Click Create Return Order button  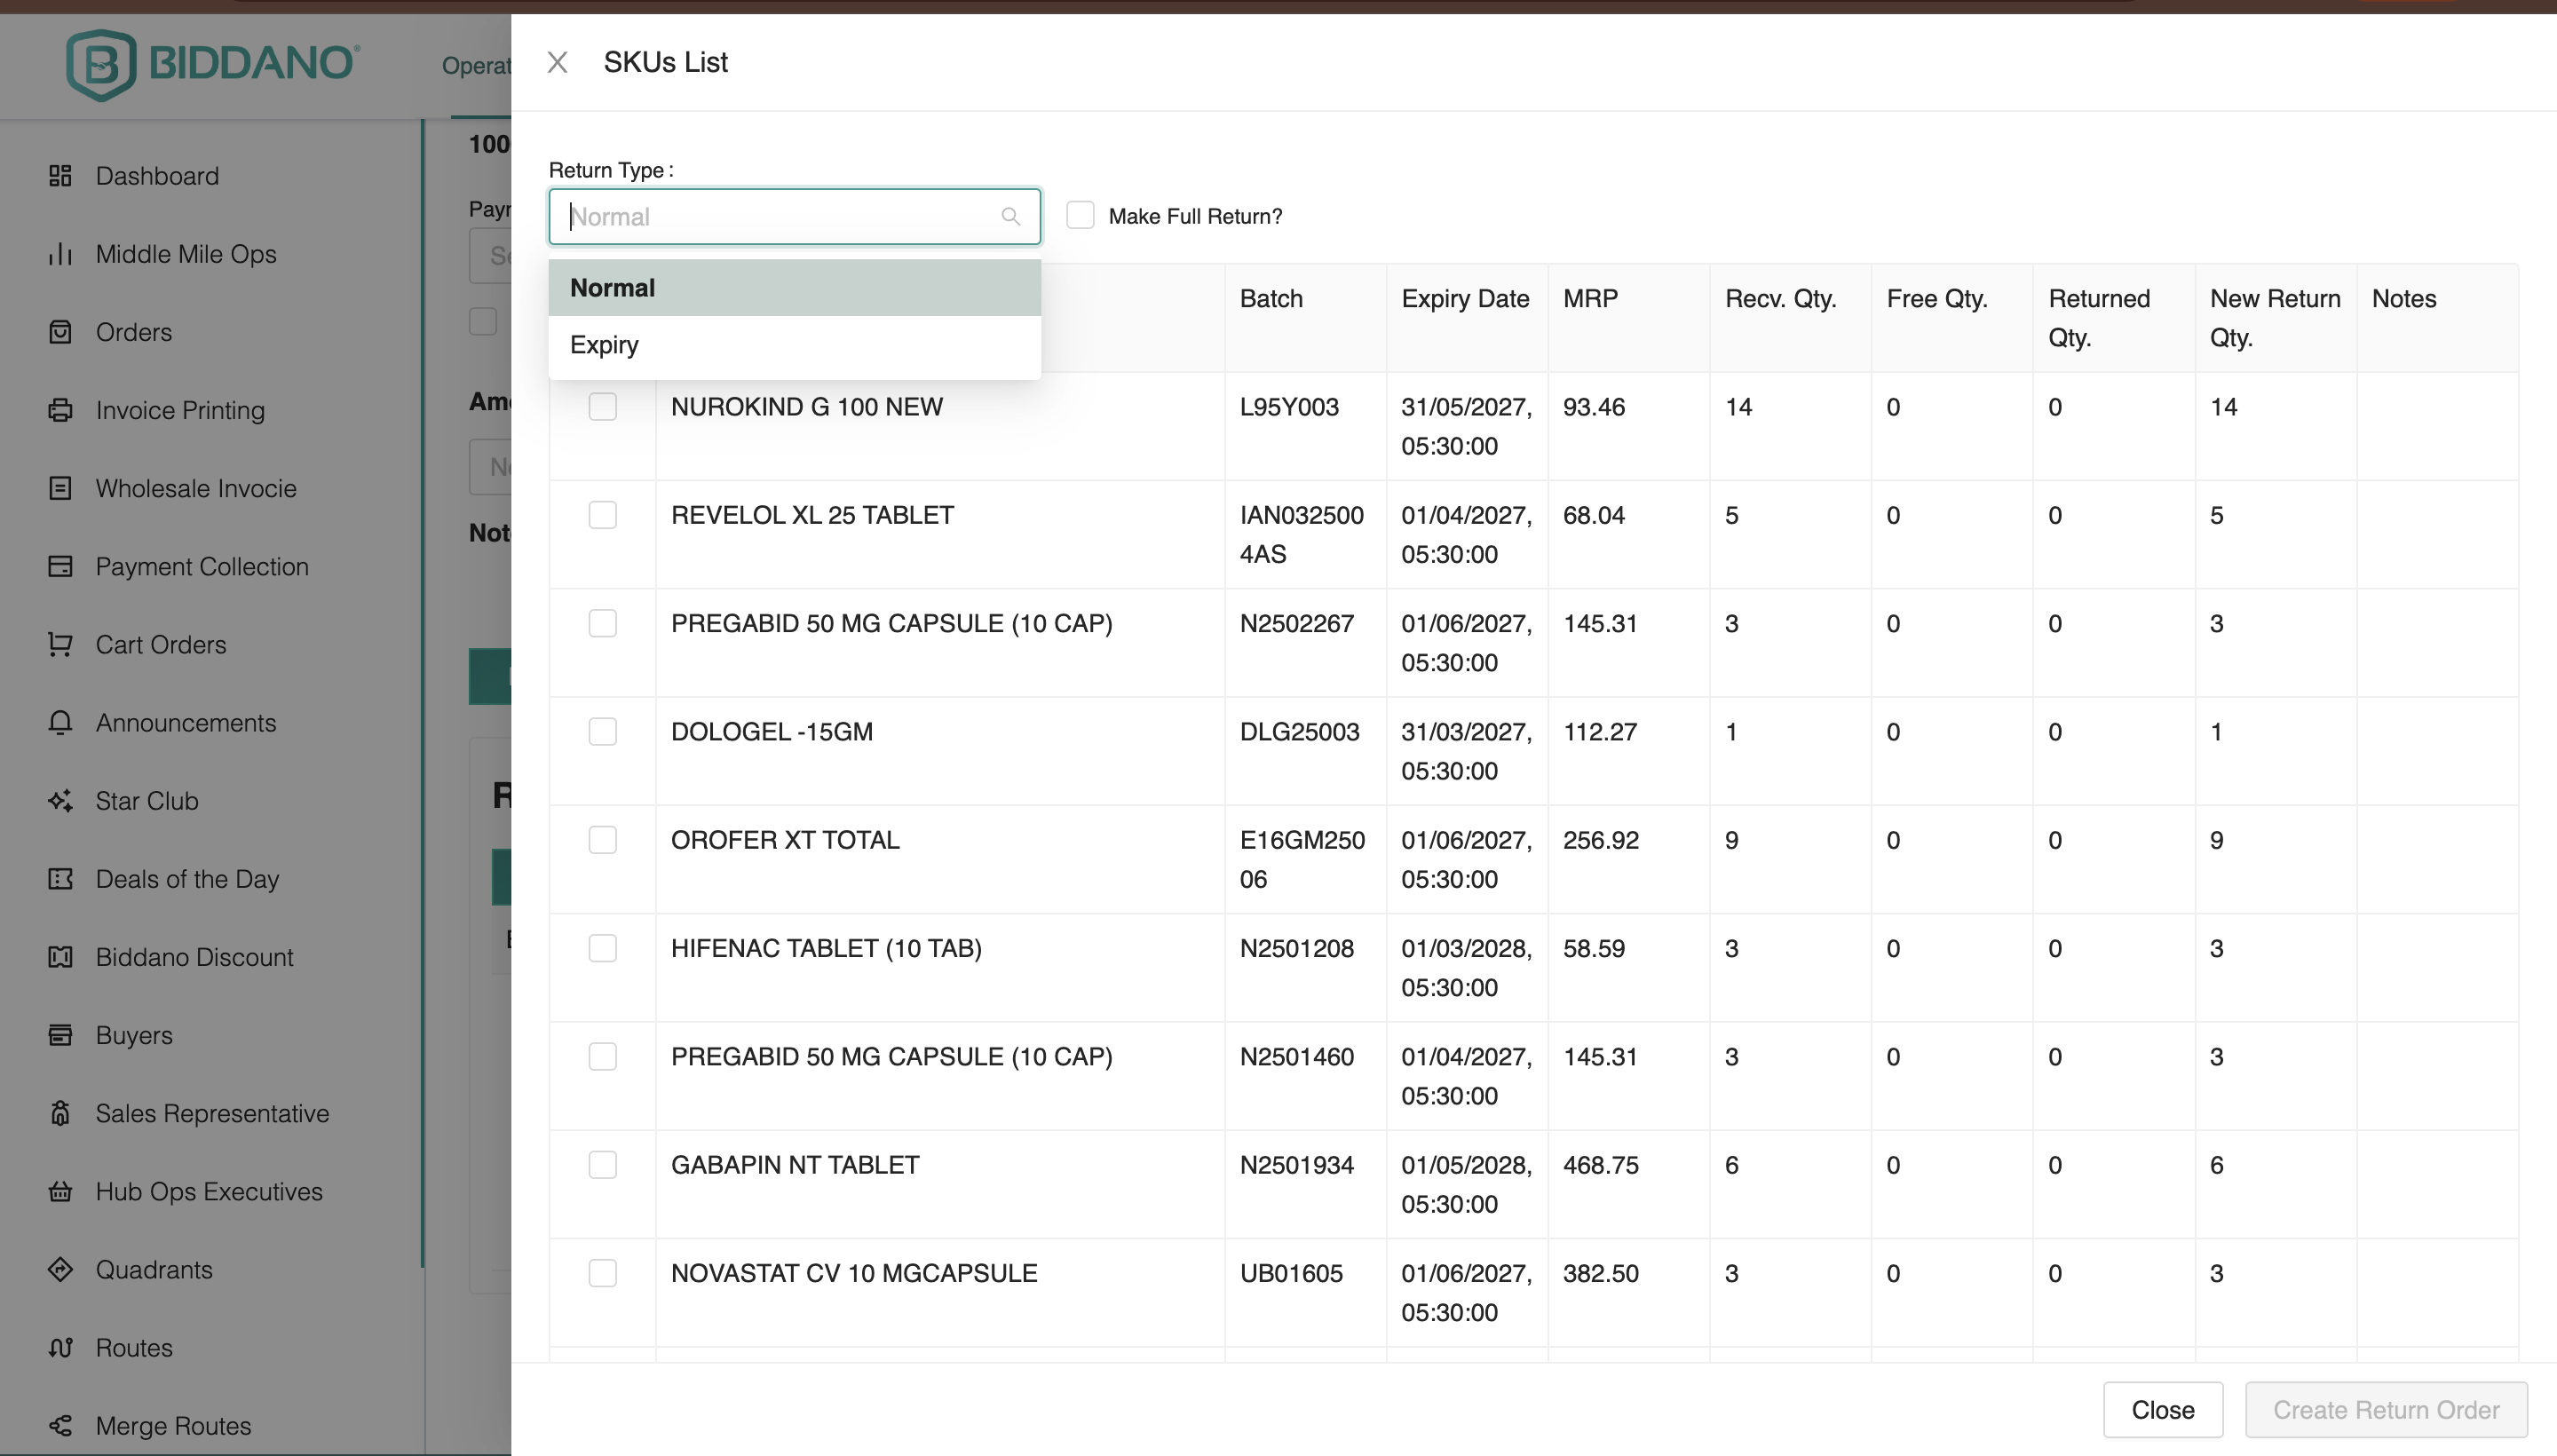(x=2386, y=1410)
